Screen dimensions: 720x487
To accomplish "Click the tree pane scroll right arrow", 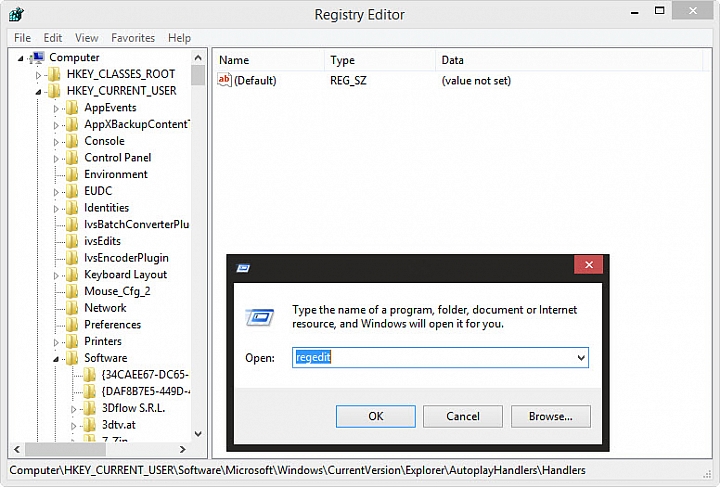I will click(183, 449).
